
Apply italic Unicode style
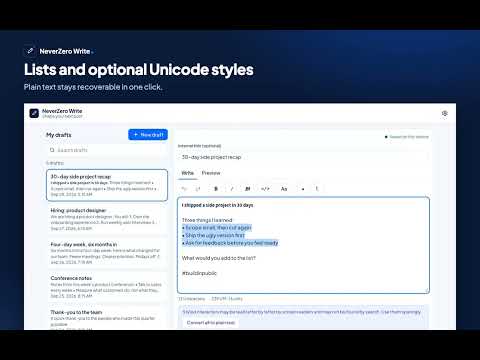tap(232, 189)
